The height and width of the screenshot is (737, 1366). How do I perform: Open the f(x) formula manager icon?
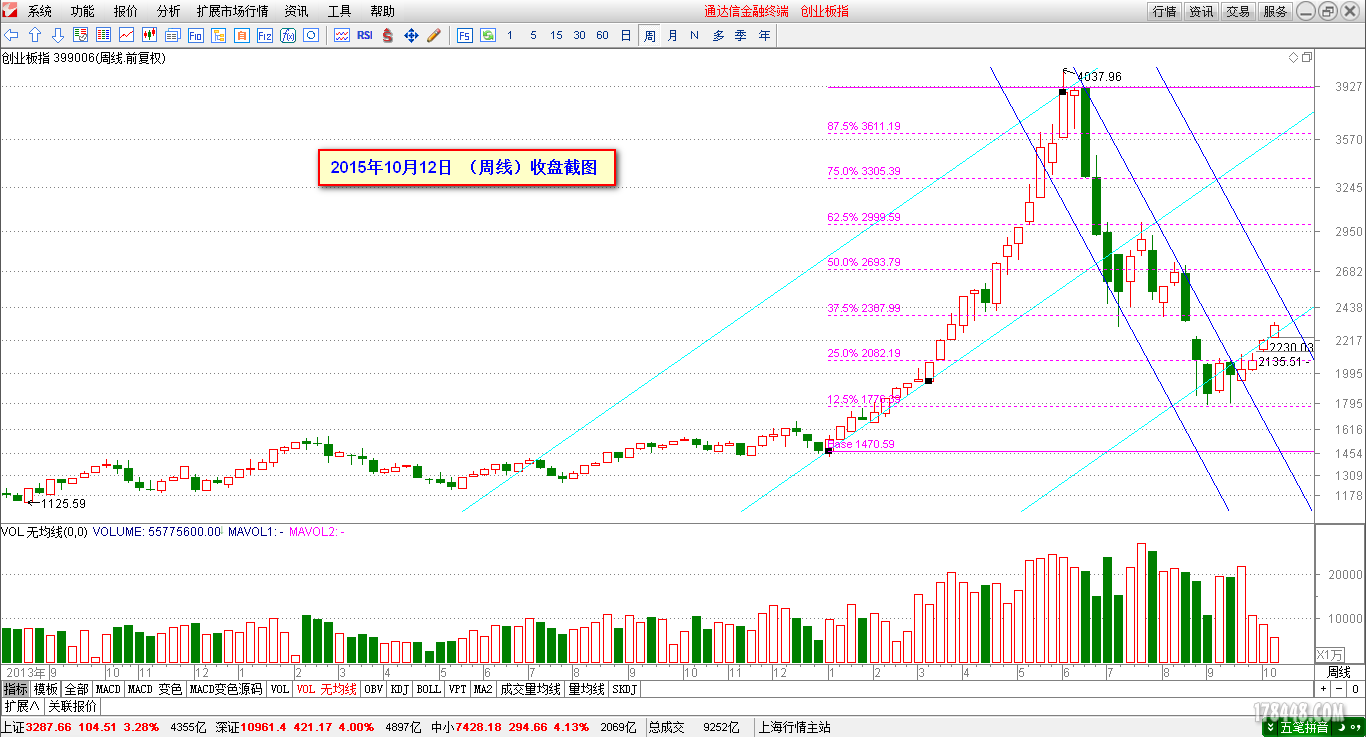tap(287, 35)
